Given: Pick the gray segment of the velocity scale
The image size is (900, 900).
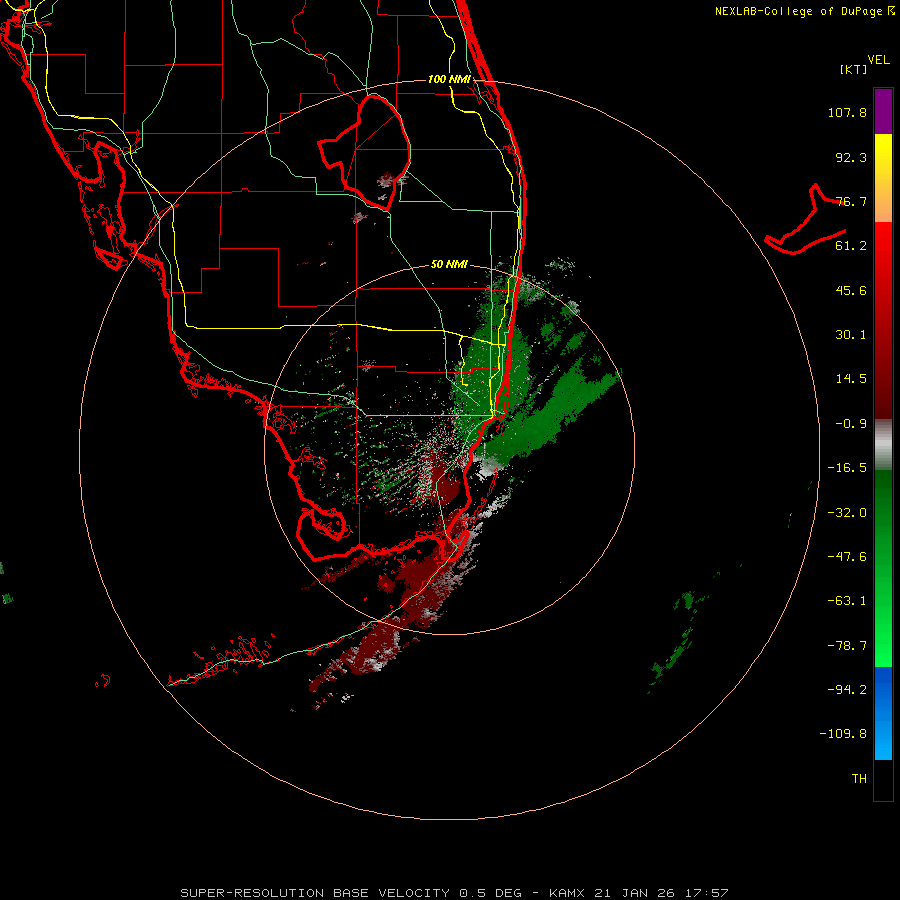Looking at the screenshot, I should pyautogui.click(x=883, y=445).
